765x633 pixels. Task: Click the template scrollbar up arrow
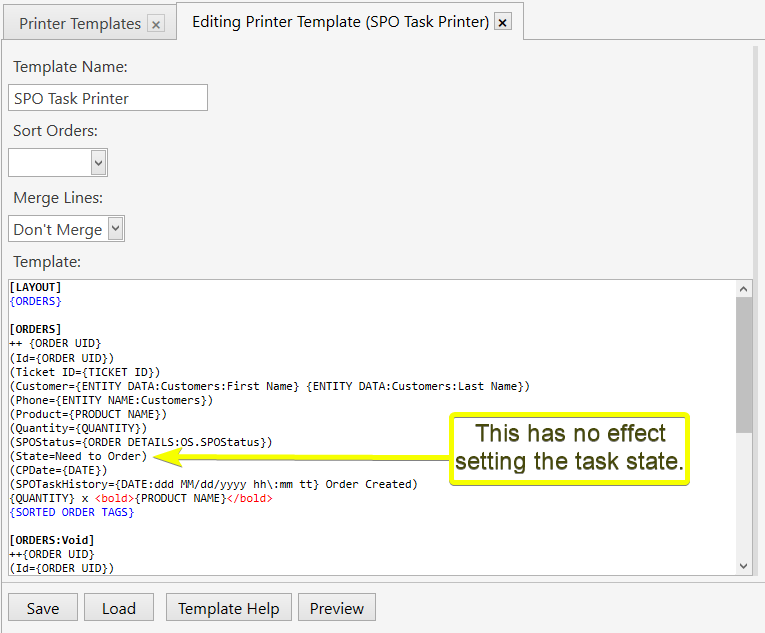743,289
